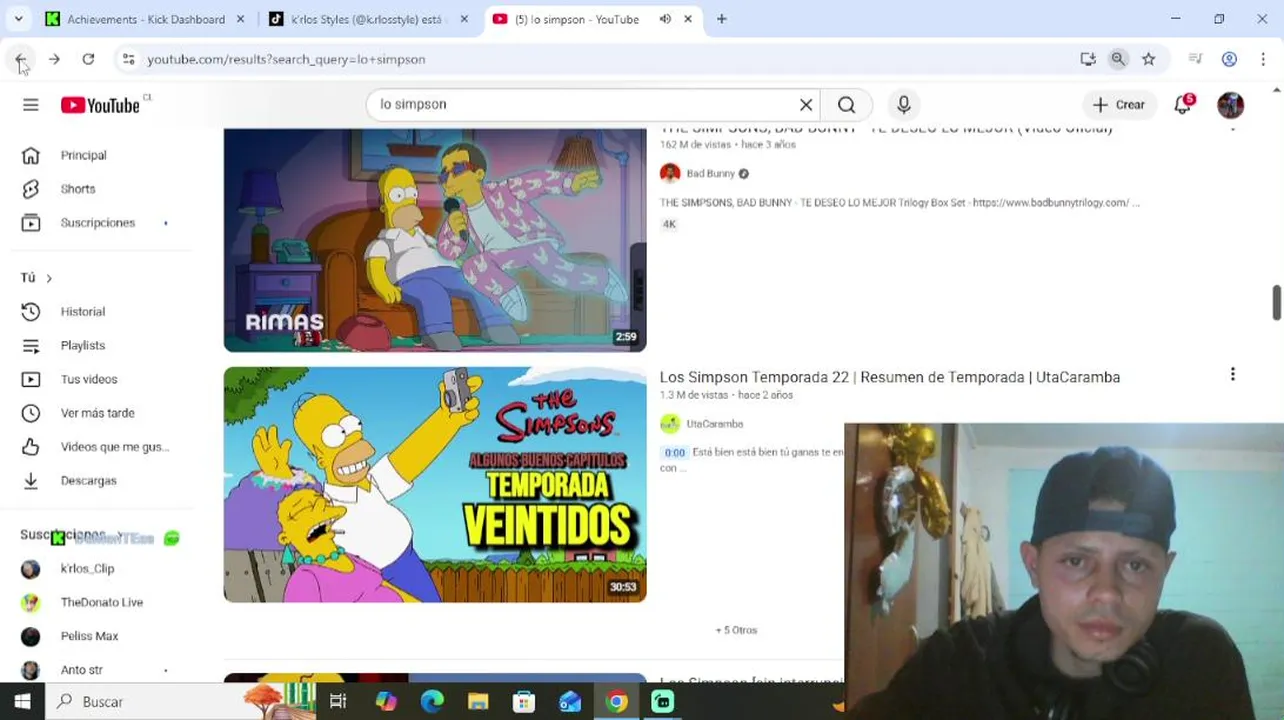This screenshot has height=720, width=1284.
Task: Open the YouTube account avatar menu
Action: pos(1231,105)
